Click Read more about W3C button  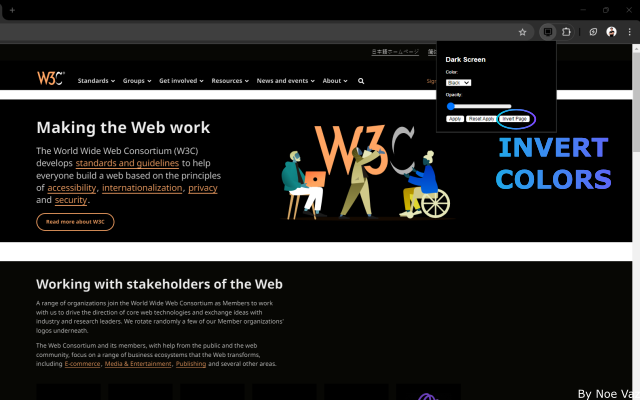click(75, 222)
